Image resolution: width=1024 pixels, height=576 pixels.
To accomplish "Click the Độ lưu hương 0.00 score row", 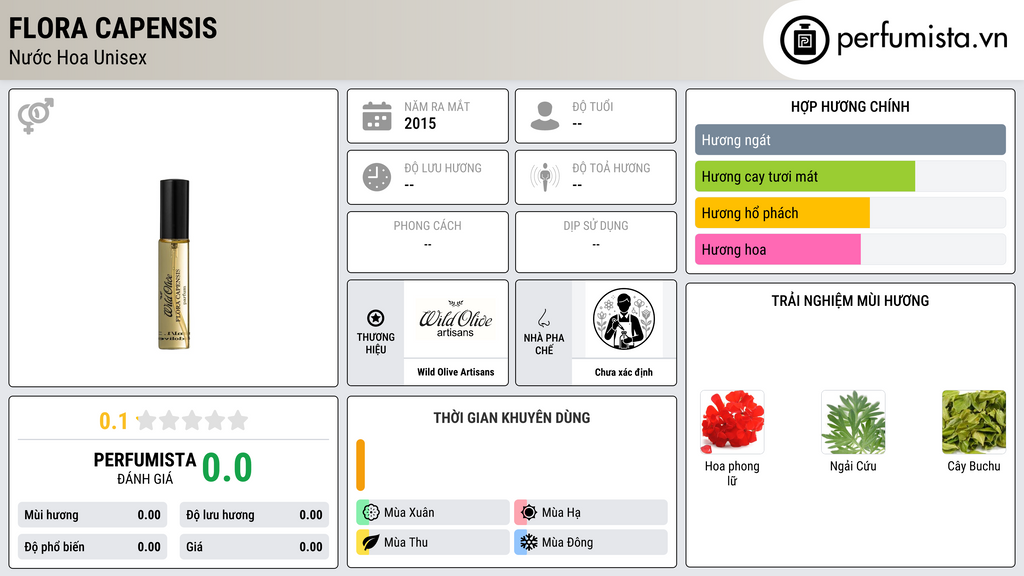I will (x=254, y=515).
